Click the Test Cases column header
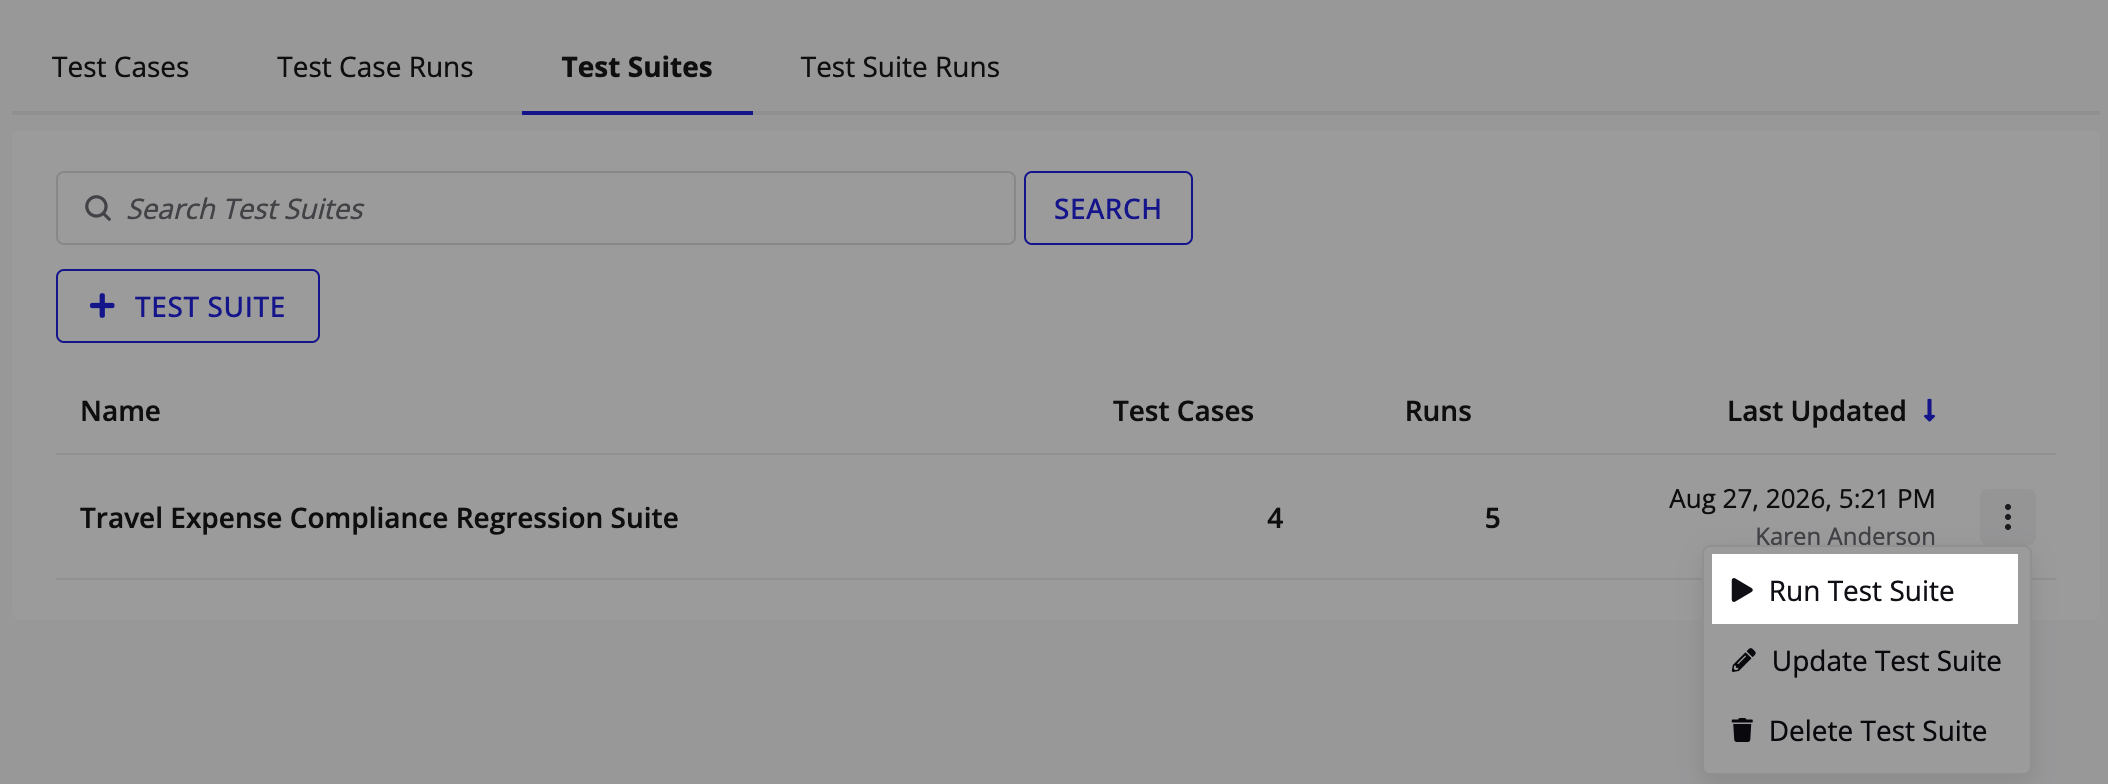Viewport: 2108px width, 784px height. click(x=1183, y=411)
